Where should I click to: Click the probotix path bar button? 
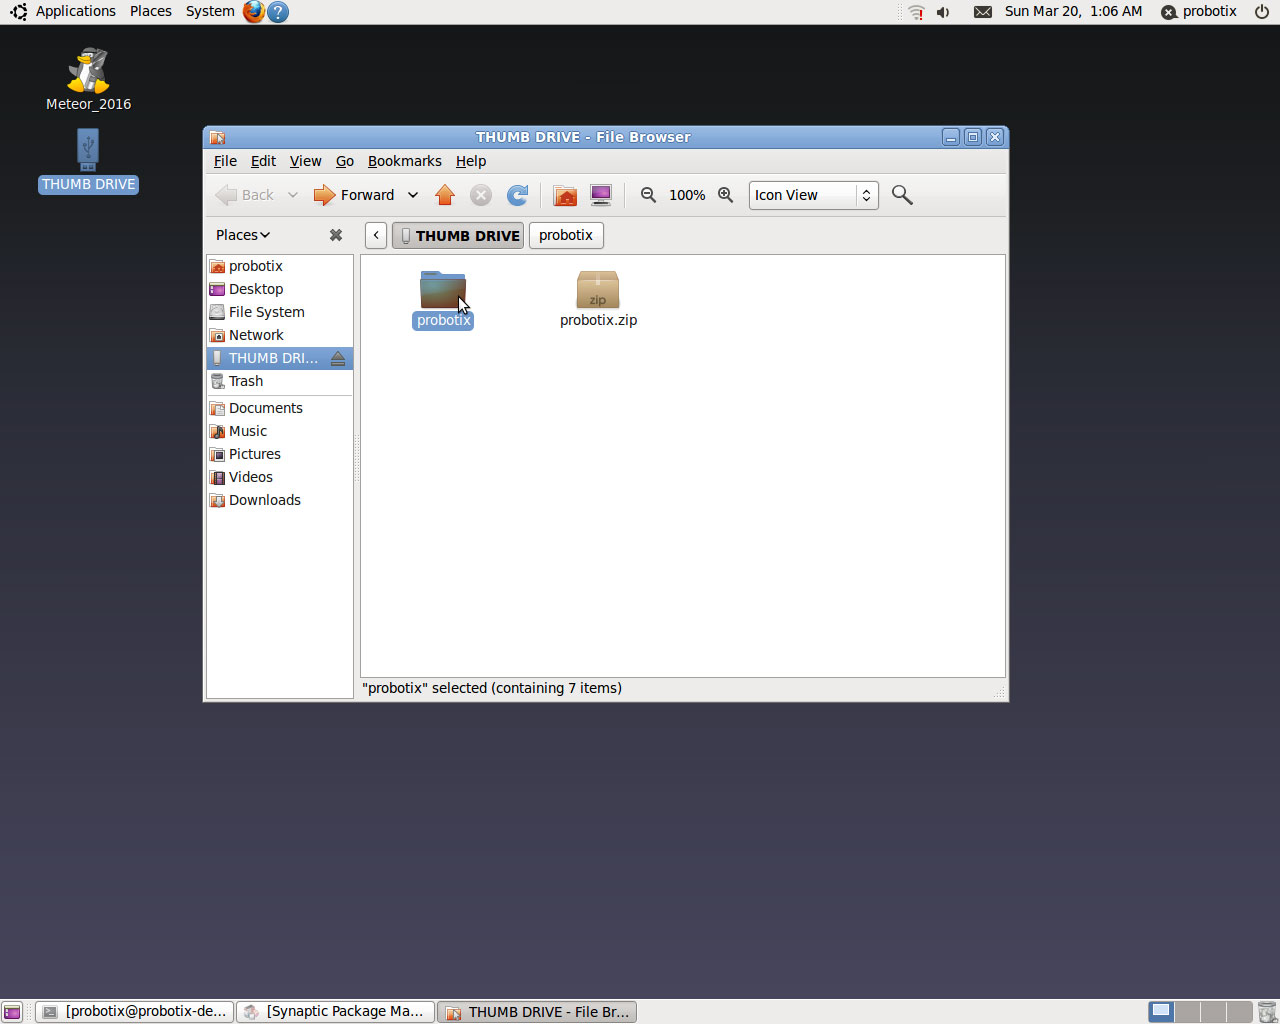(566, 235)
